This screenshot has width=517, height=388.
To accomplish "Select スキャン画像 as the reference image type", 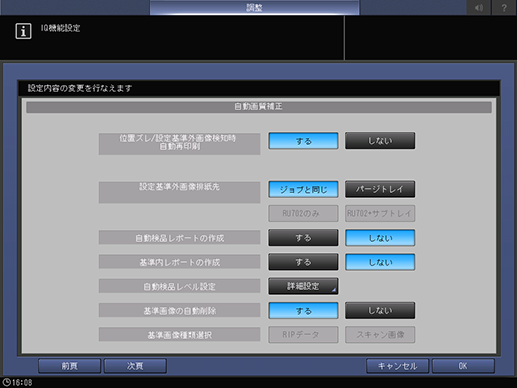I will 380,335.
